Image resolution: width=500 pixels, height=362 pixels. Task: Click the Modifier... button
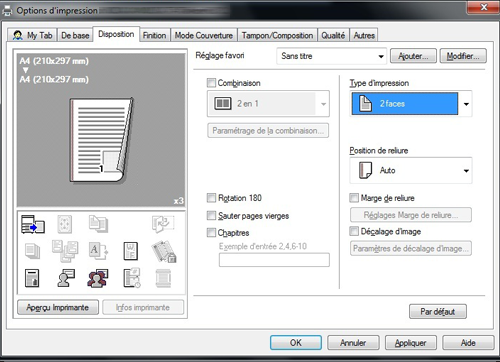463,56
